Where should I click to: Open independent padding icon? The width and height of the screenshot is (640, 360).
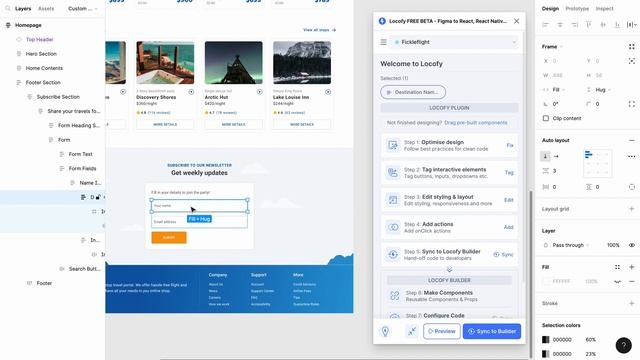(631, 187)
